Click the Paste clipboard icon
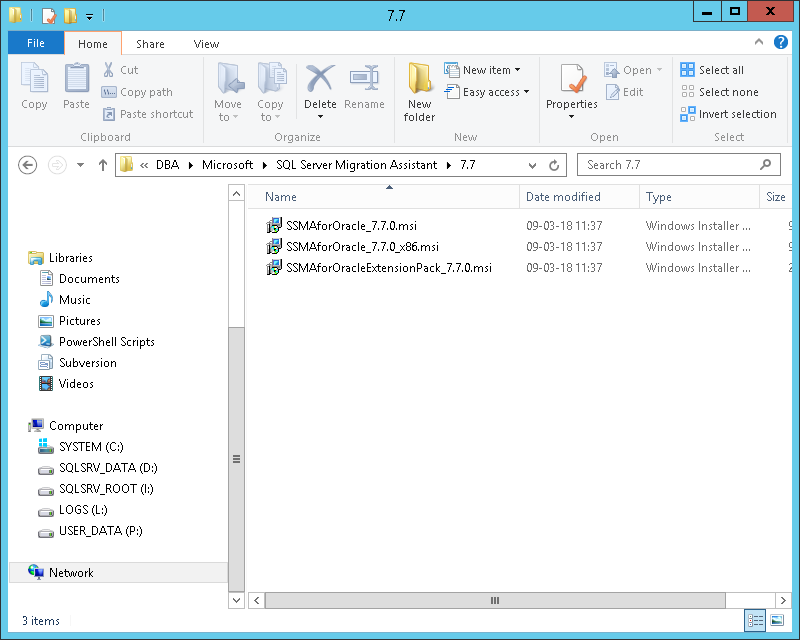Viewport: 801px width, 640px height. click(x=77, y=78)
